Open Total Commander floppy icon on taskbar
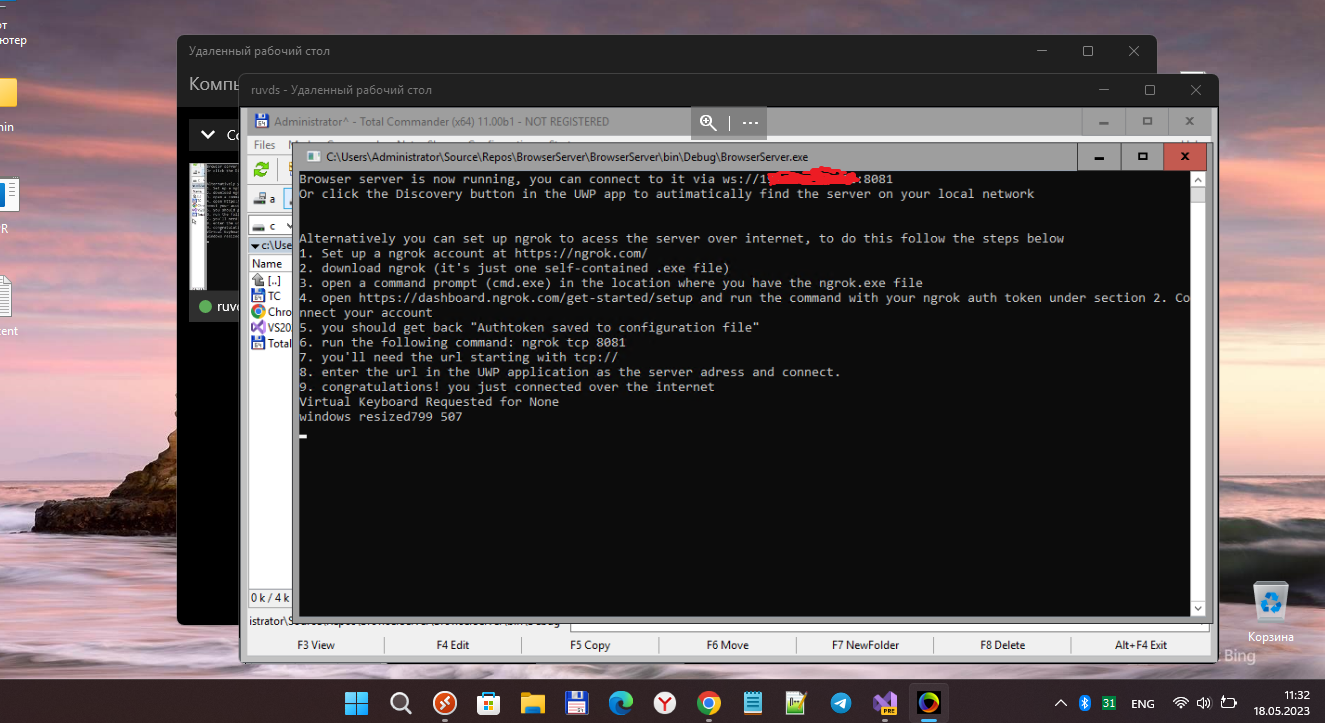The image size is (1325, 723). (576, 703)
